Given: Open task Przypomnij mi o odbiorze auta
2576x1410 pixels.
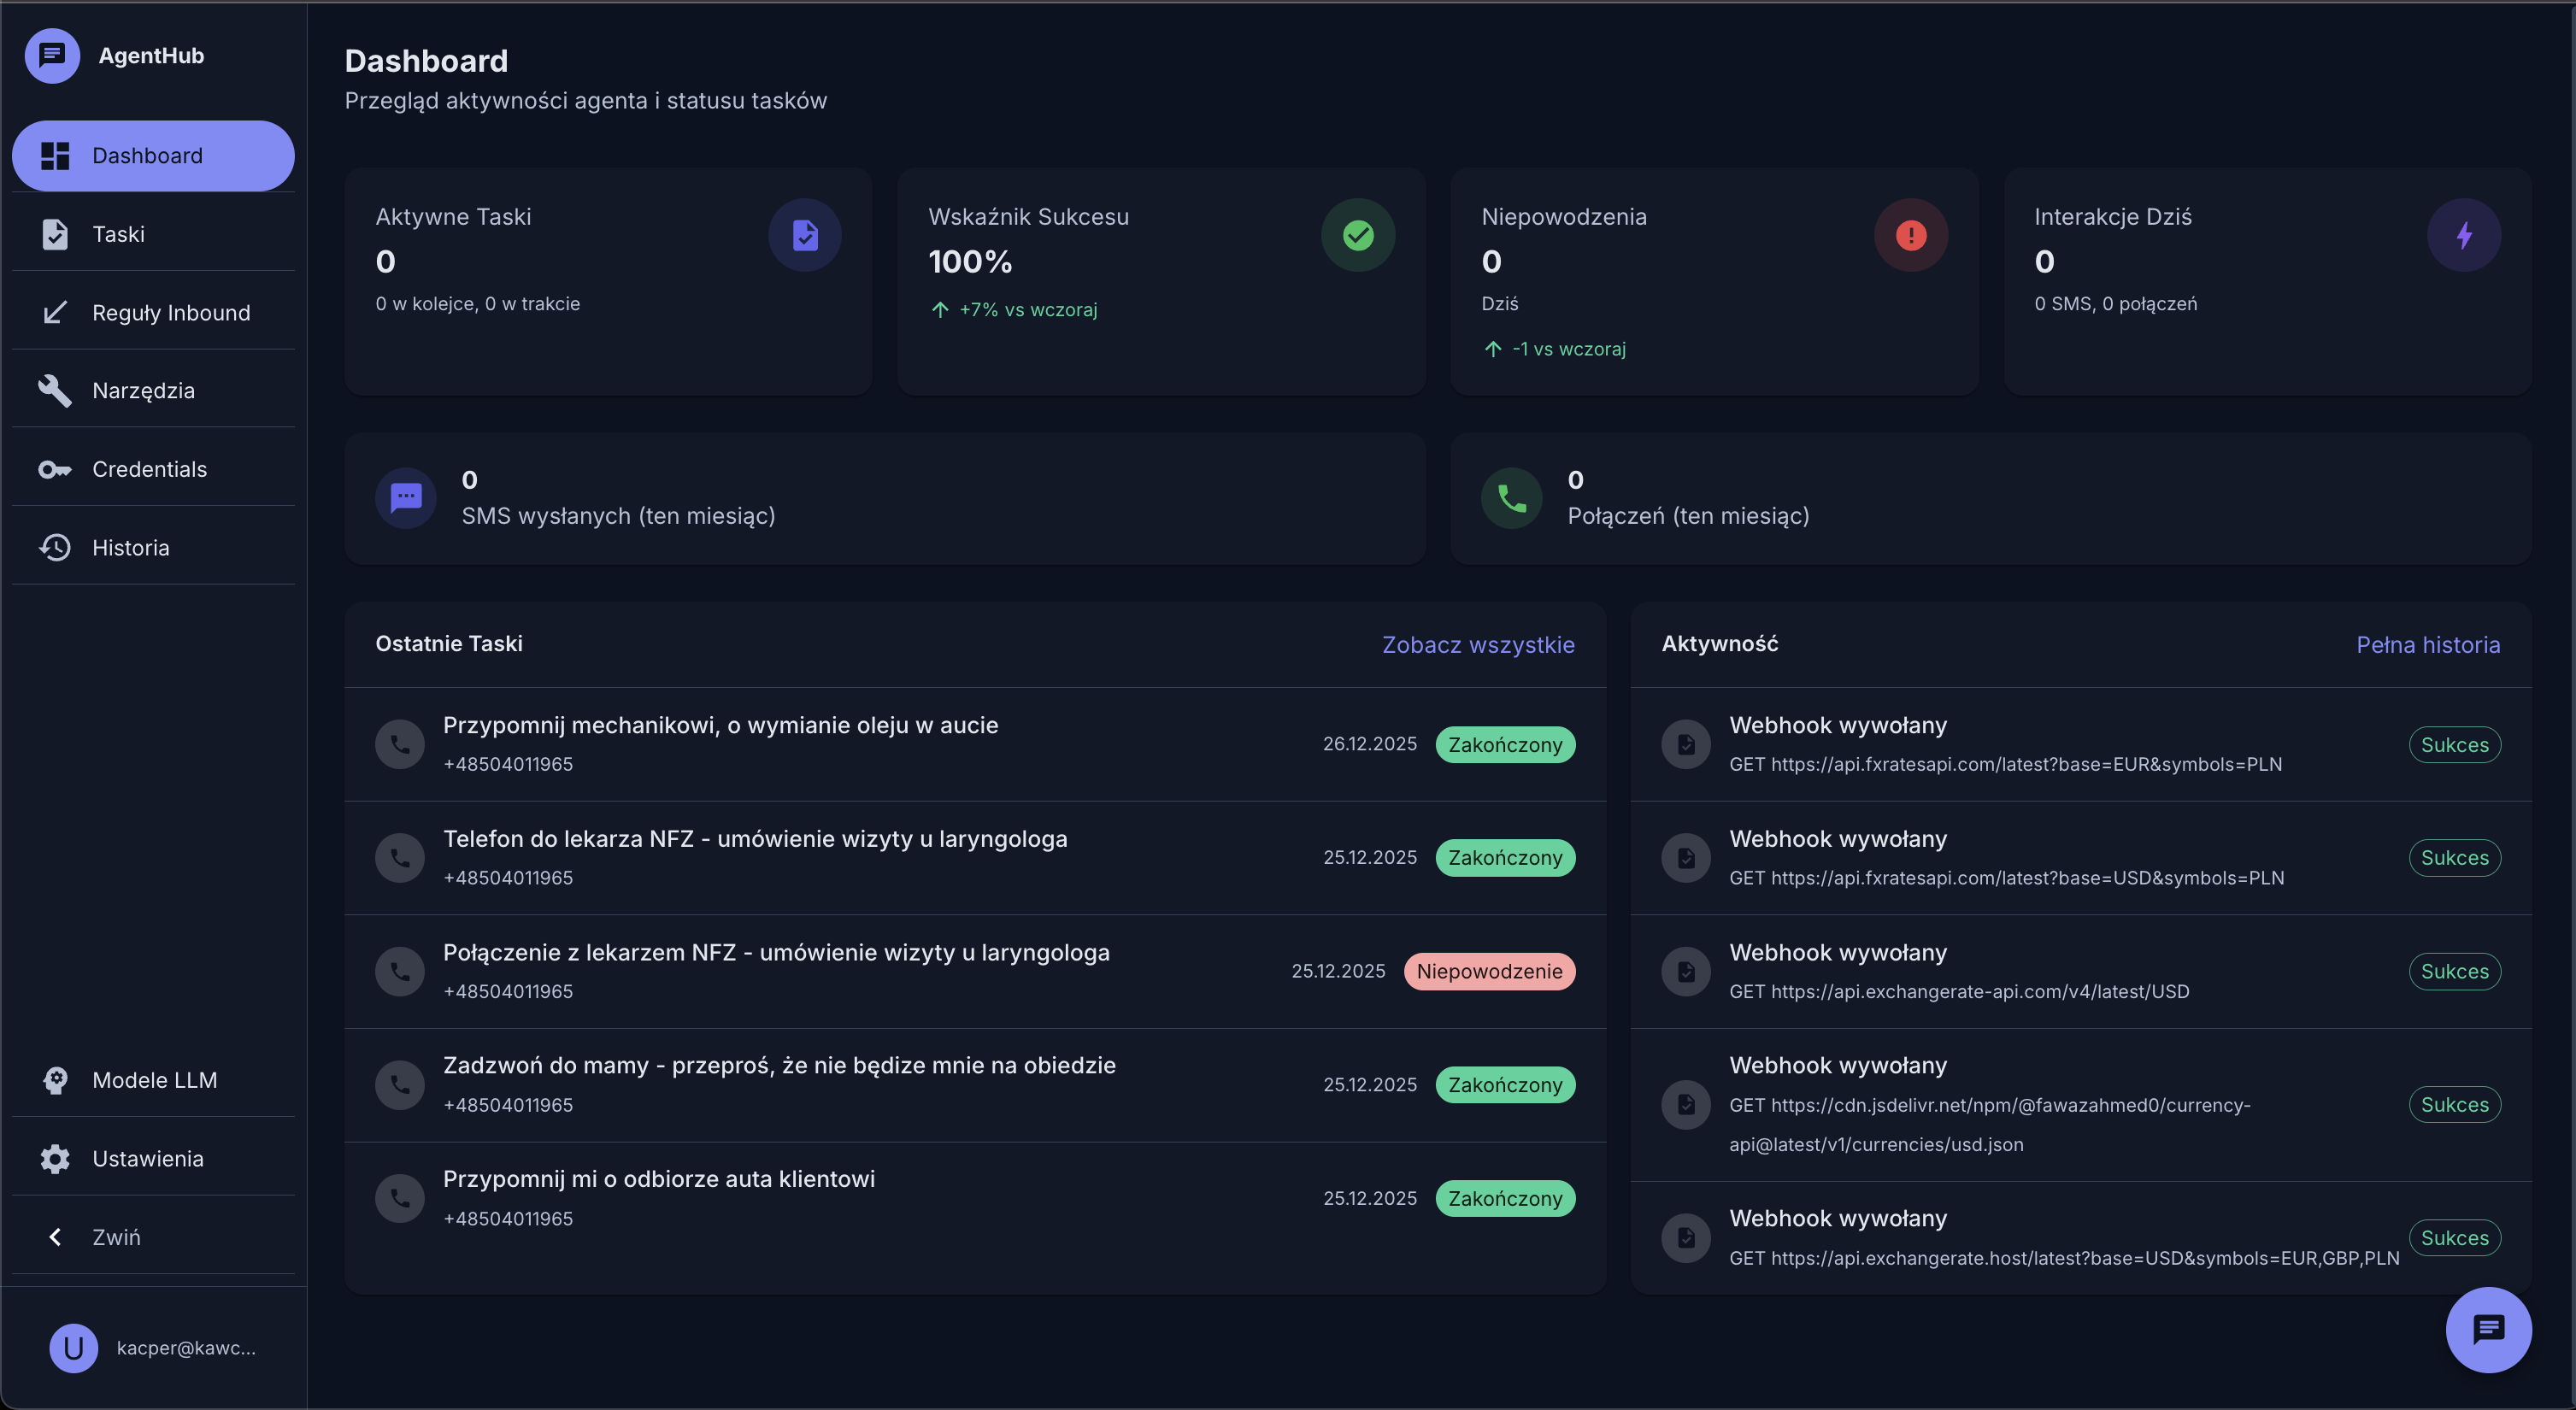Looking at the screenshot, I should [x=975, y=1198].
